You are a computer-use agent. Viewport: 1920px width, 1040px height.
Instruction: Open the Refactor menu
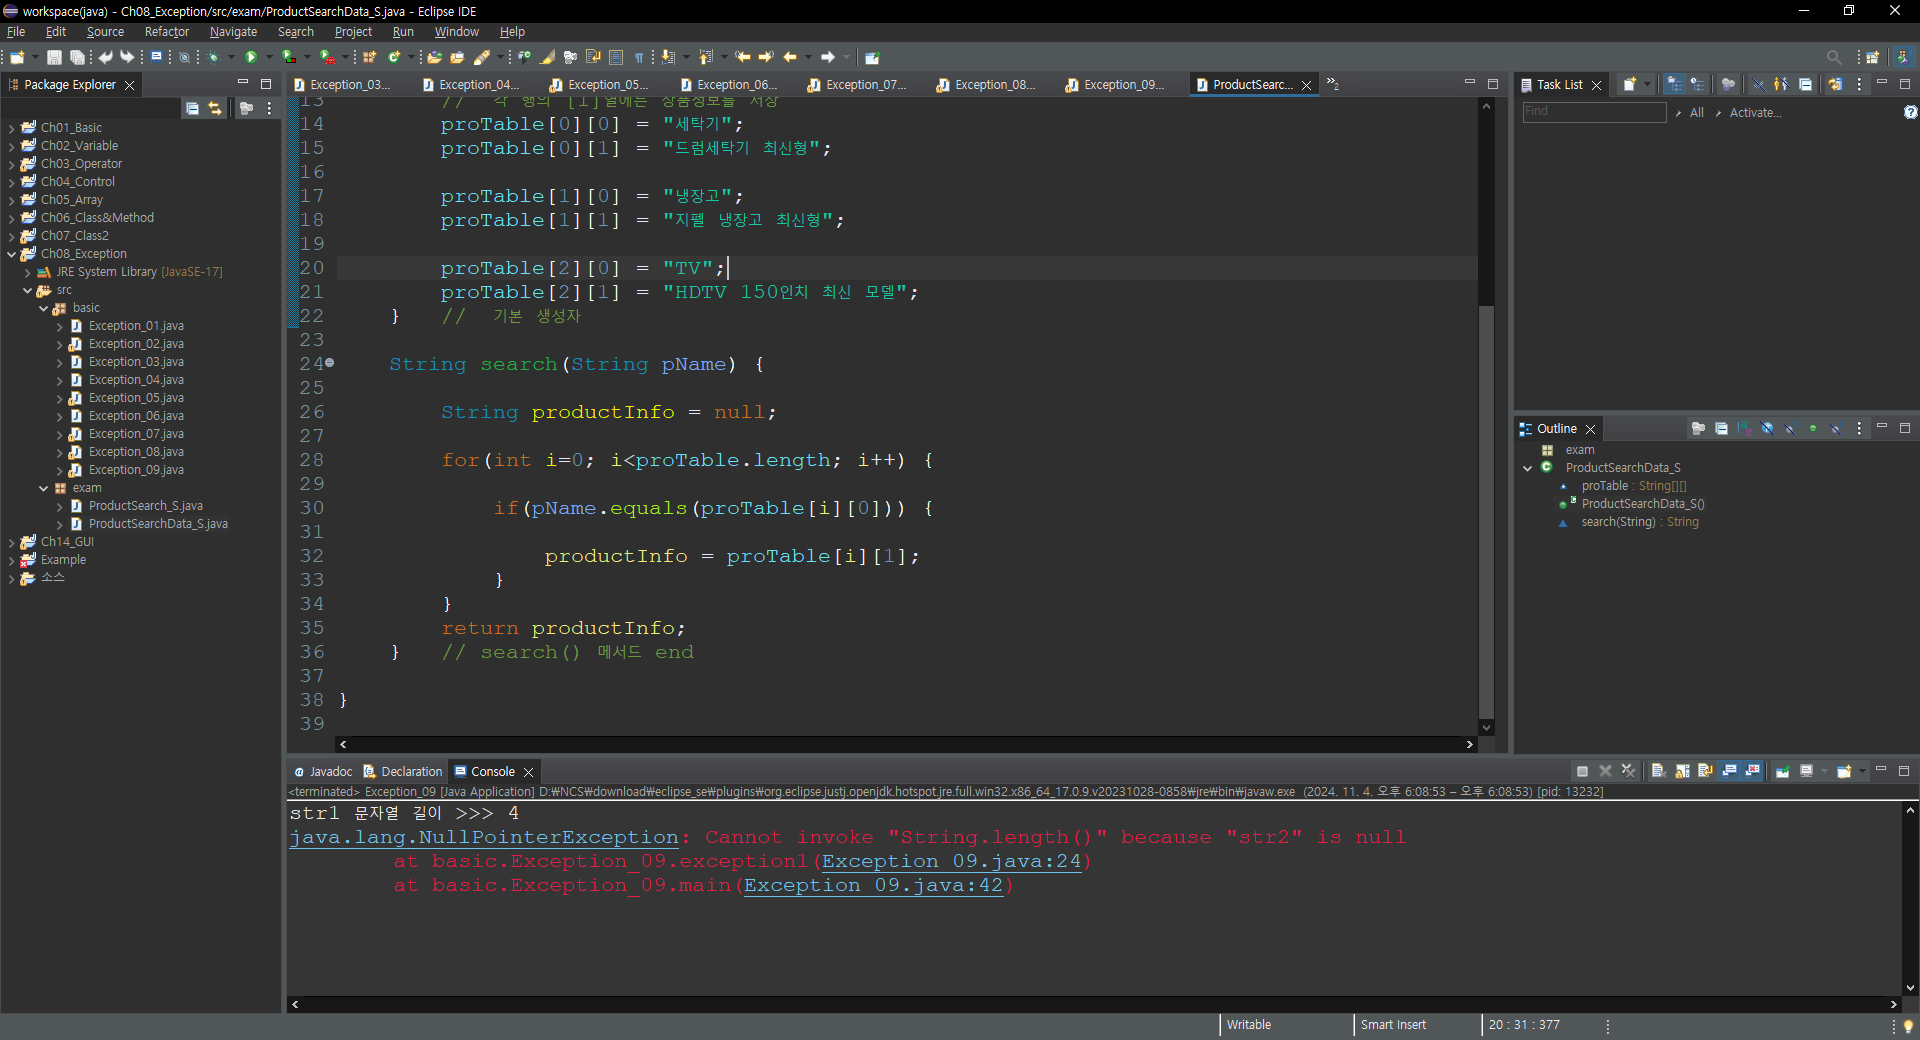click(166, 32)
